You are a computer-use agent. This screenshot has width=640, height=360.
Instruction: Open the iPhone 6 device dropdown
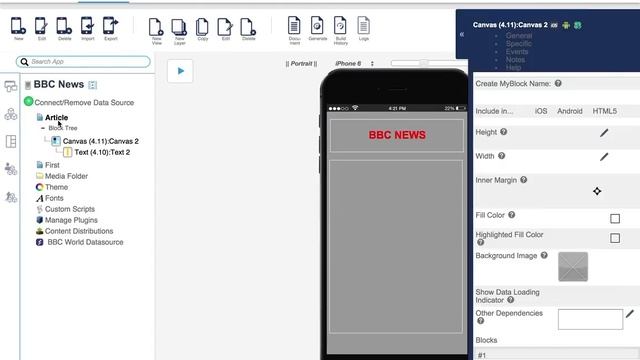point(354,64)
